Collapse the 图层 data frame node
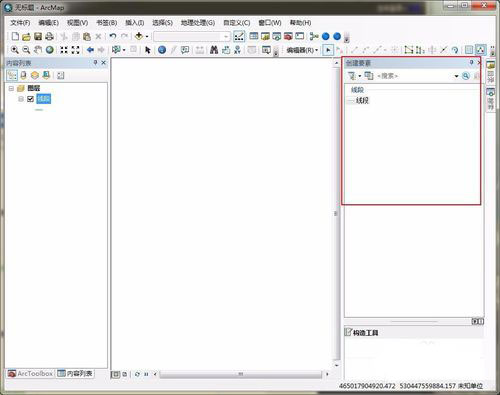500x395 pixels. 11,88
